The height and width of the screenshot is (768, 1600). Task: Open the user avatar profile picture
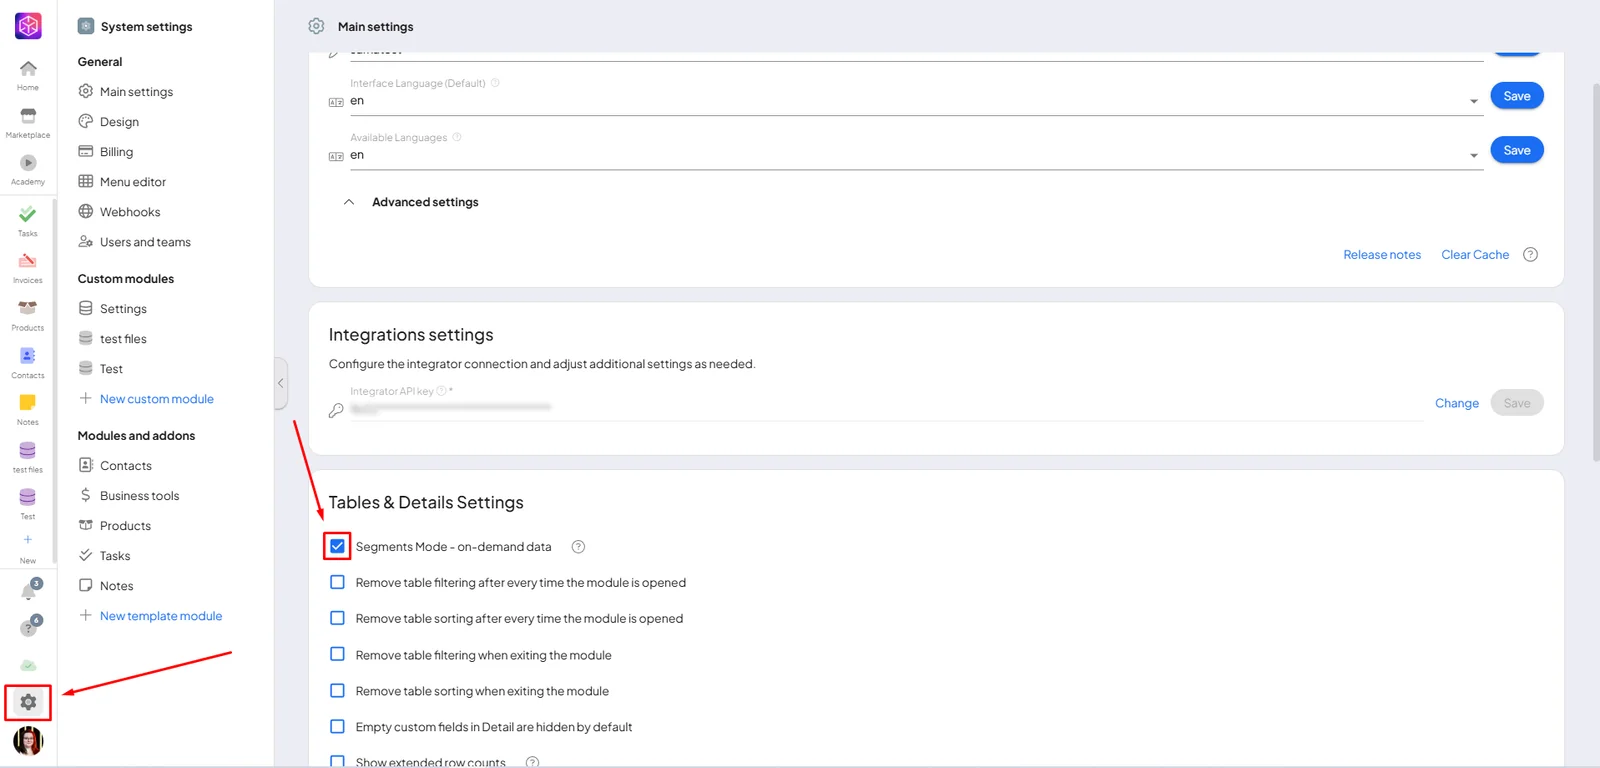pyautogui.click(x=28, y=741)
